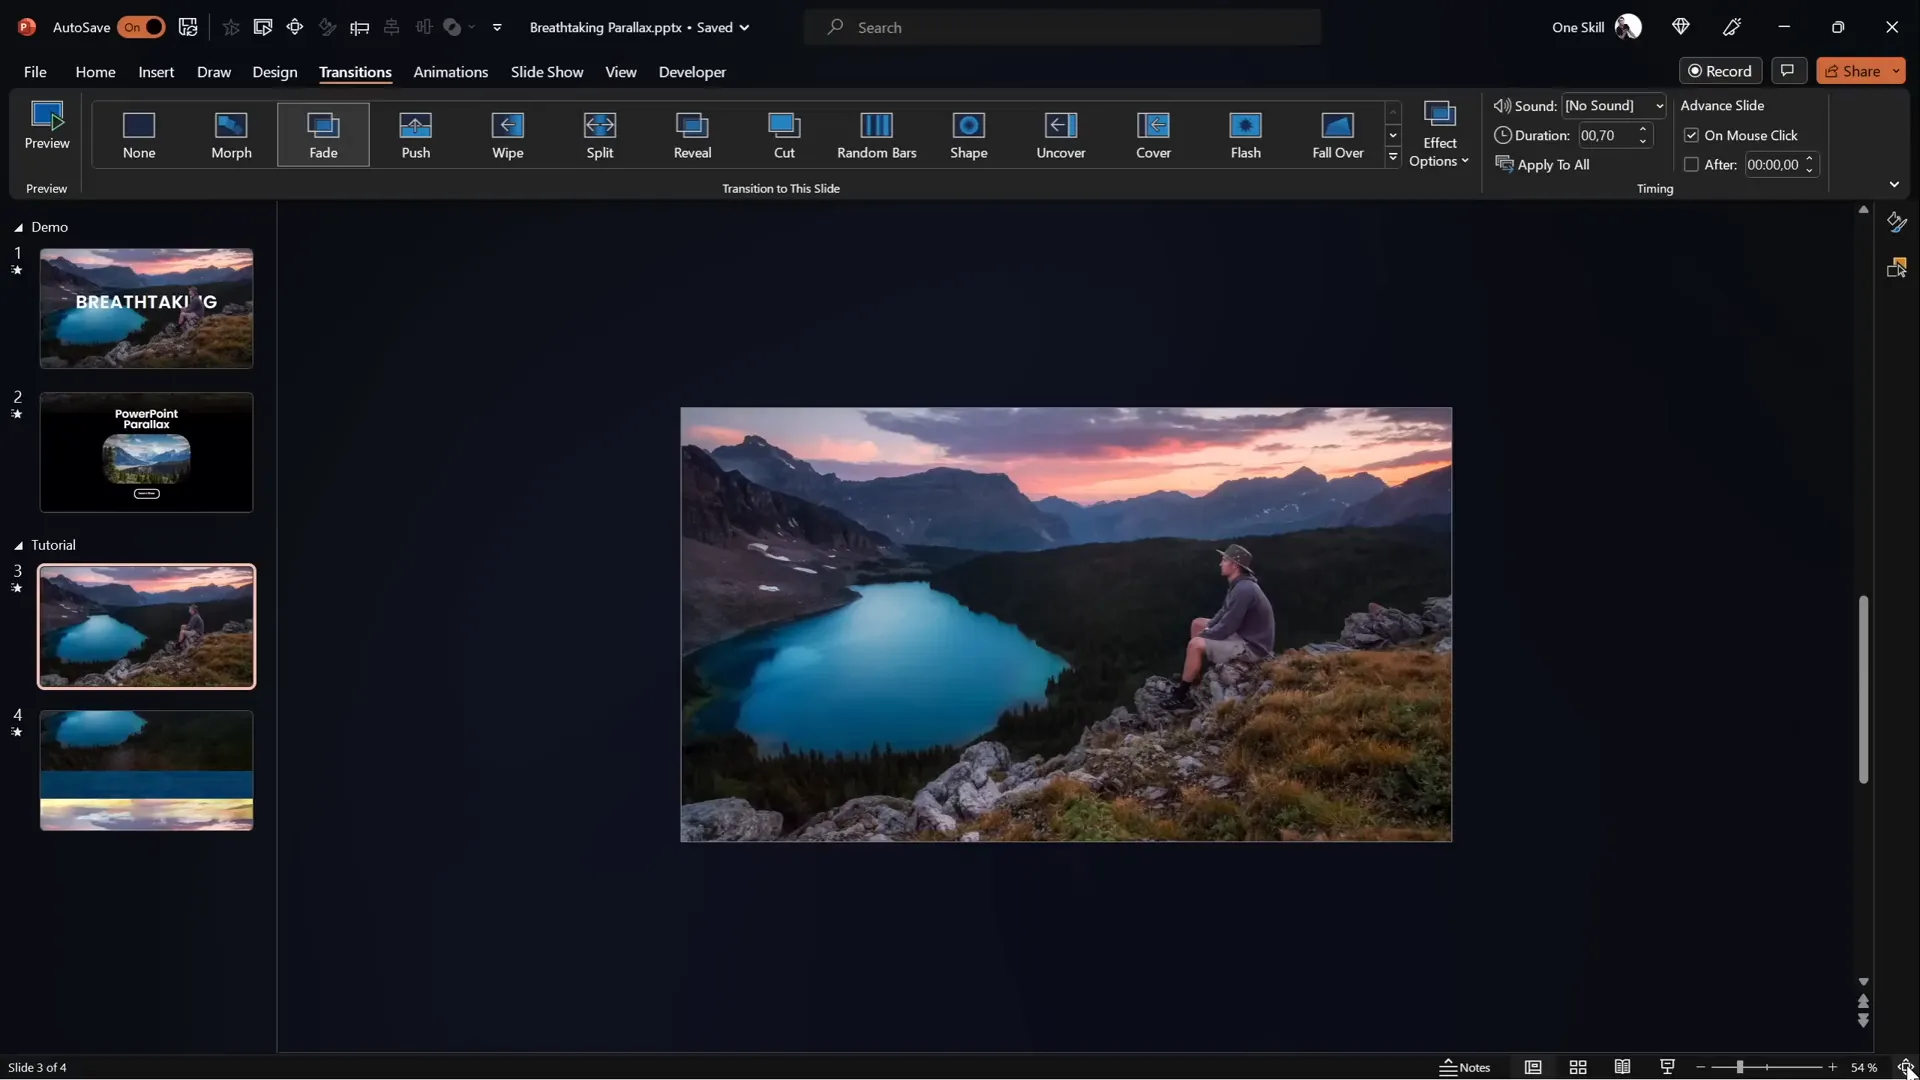The height and width of the screenshot is (1080, 1920).
Task: Select slide 4 thumbnail under Tutorial
Action: click(x=146, y=769)
